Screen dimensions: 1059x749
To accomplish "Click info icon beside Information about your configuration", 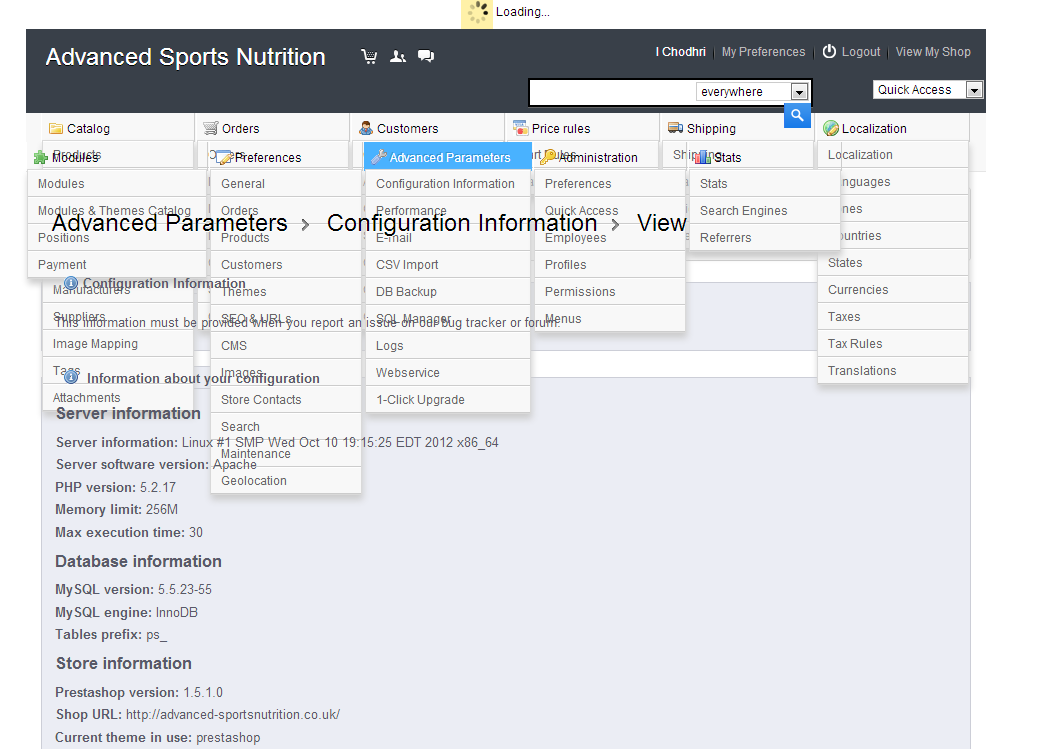I will 71,378.
